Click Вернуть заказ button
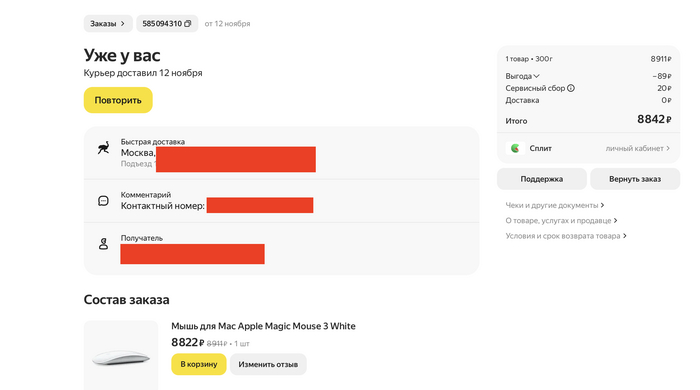Image resolution: width=700 pixels, height=390 pixels. [635, 179]
